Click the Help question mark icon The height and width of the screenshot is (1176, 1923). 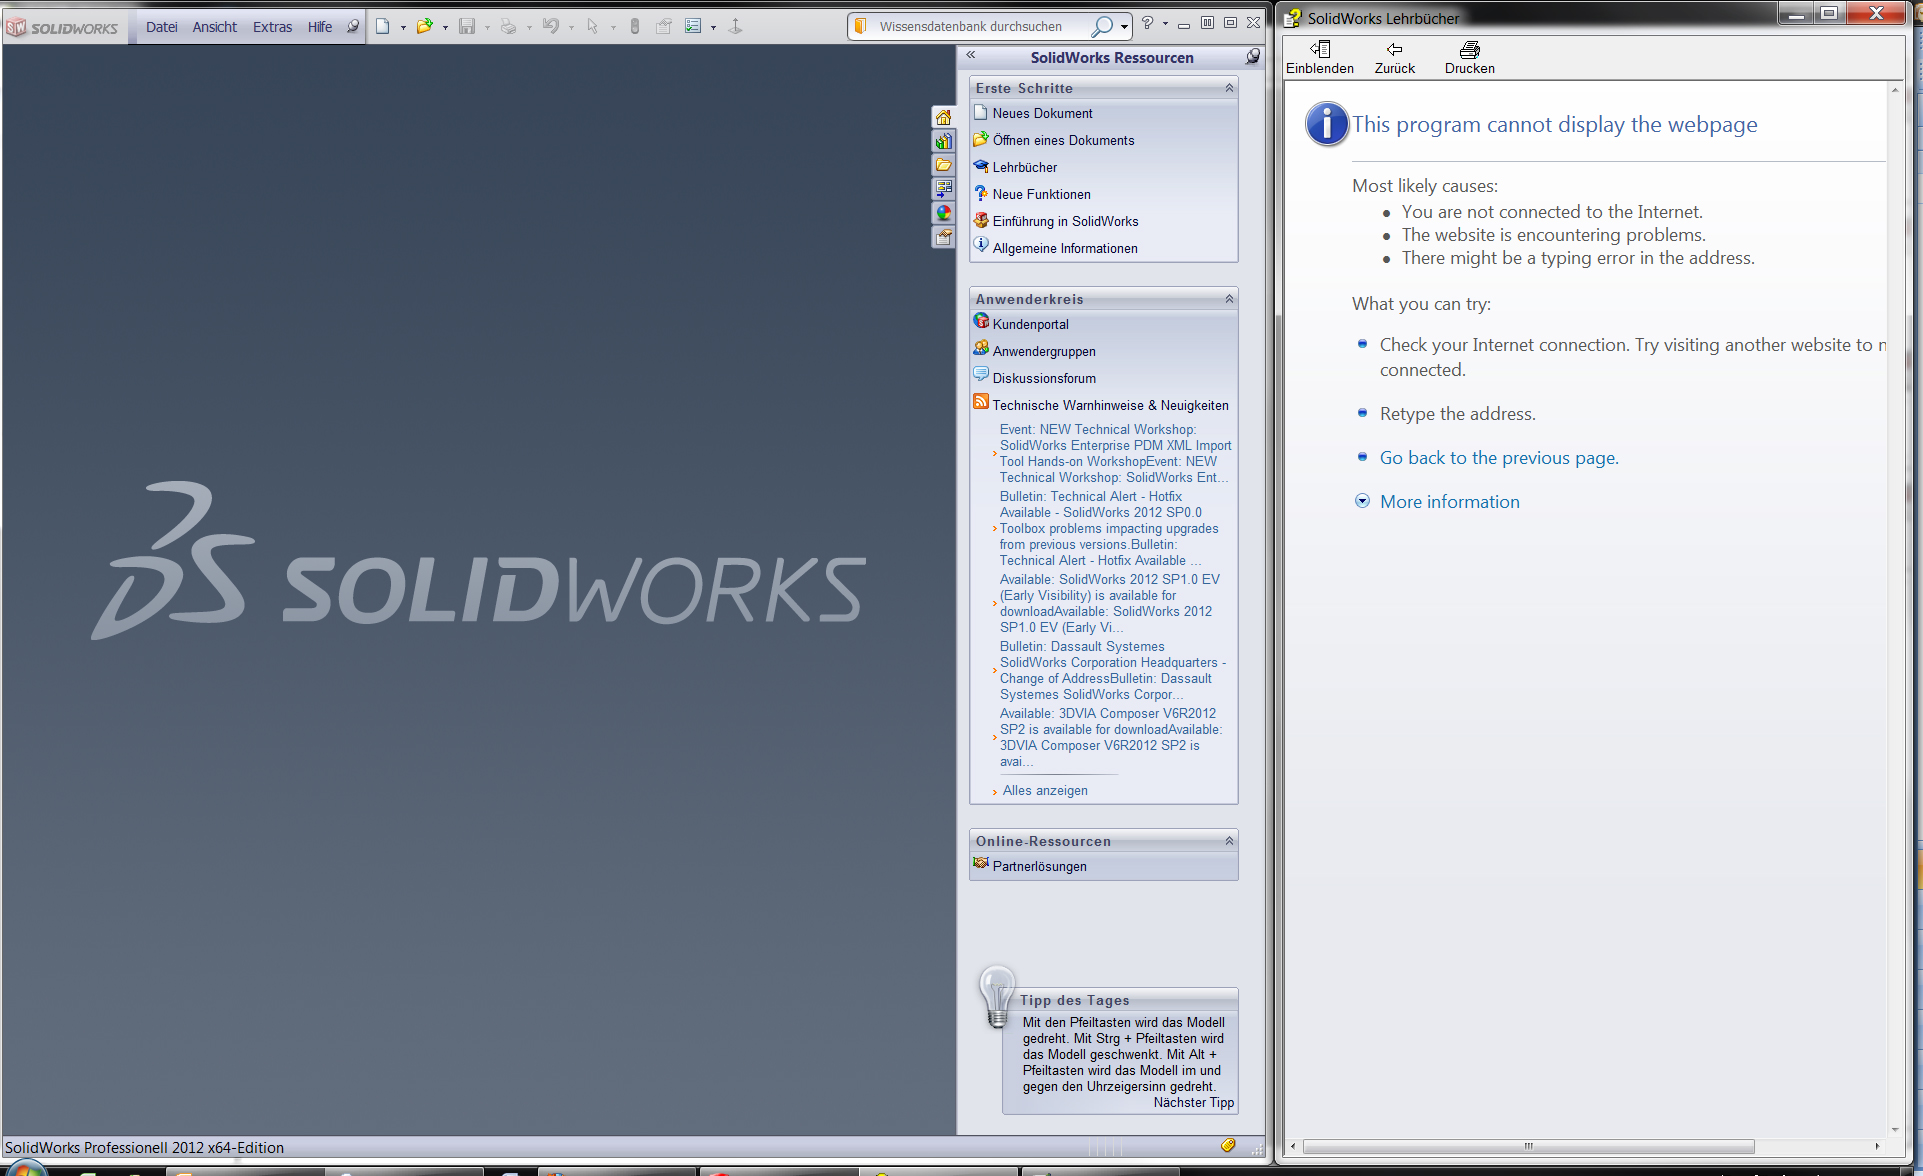[x=1148, y=24]
